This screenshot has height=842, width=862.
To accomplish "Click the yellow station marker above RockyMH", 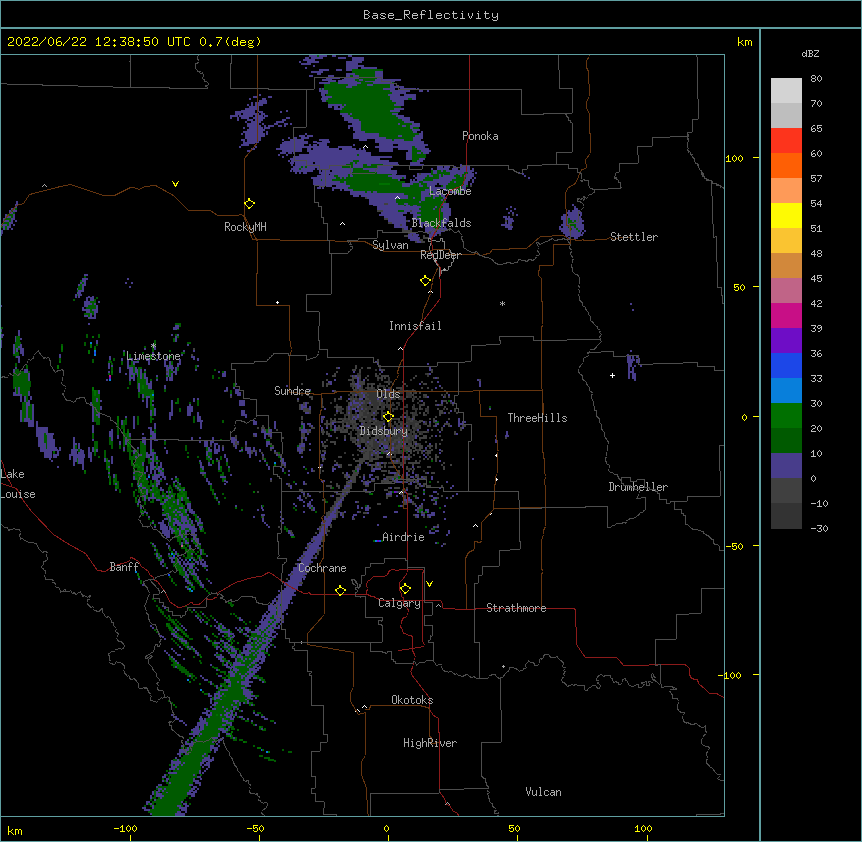I will [x=249, y=204].
